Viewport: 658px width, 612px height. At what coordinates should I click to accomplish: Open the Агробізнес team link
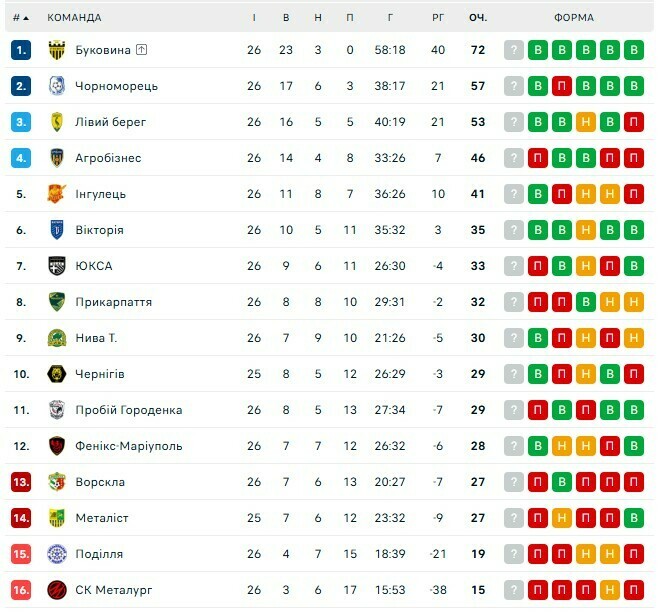point(108,158)
